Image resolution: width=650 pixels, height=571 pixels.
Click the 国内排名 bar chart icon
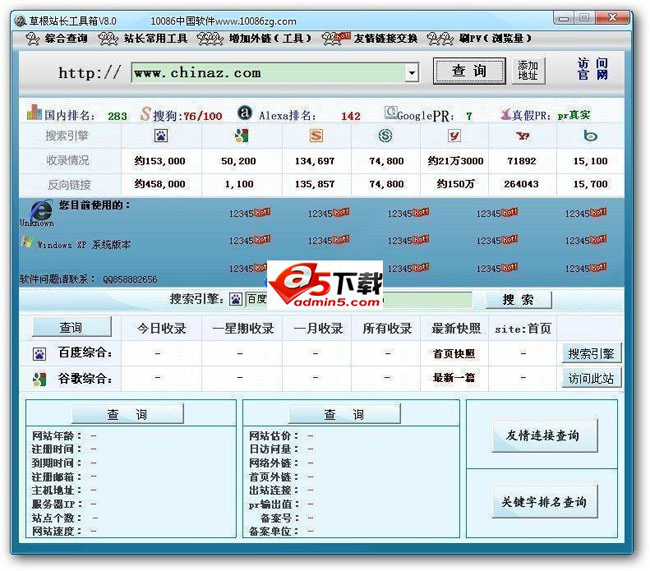(x=34, y=112)
